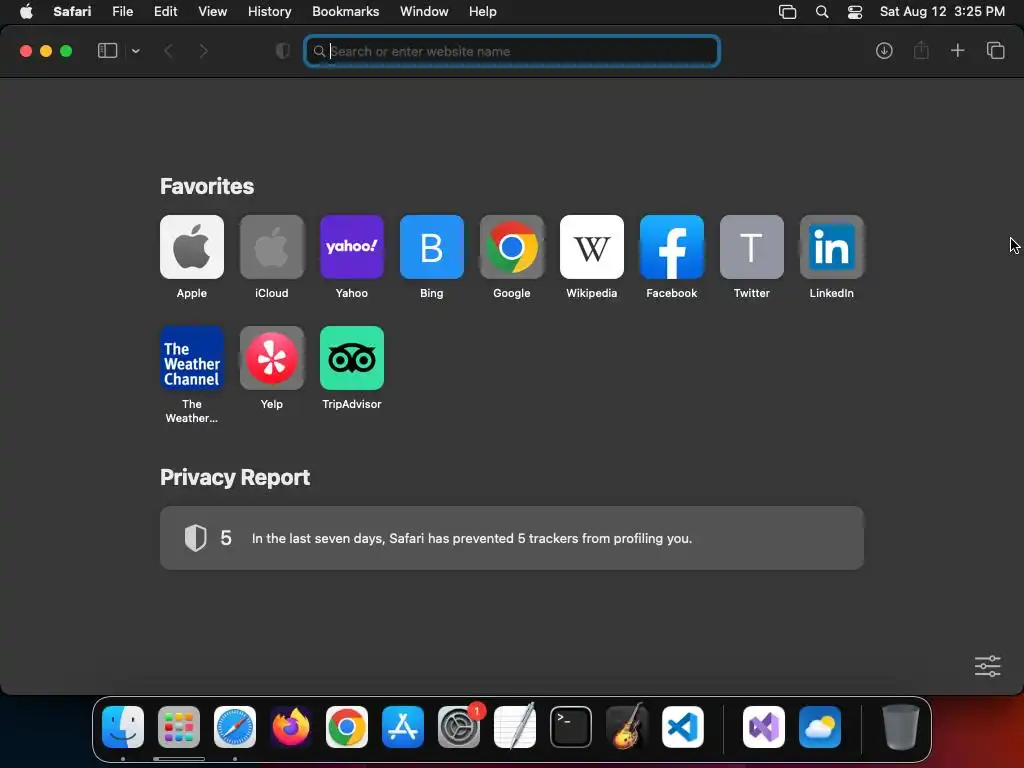Open Control Center in menu bar
This screenshot has width=1024, height=768.
click(x=855, y=12)
